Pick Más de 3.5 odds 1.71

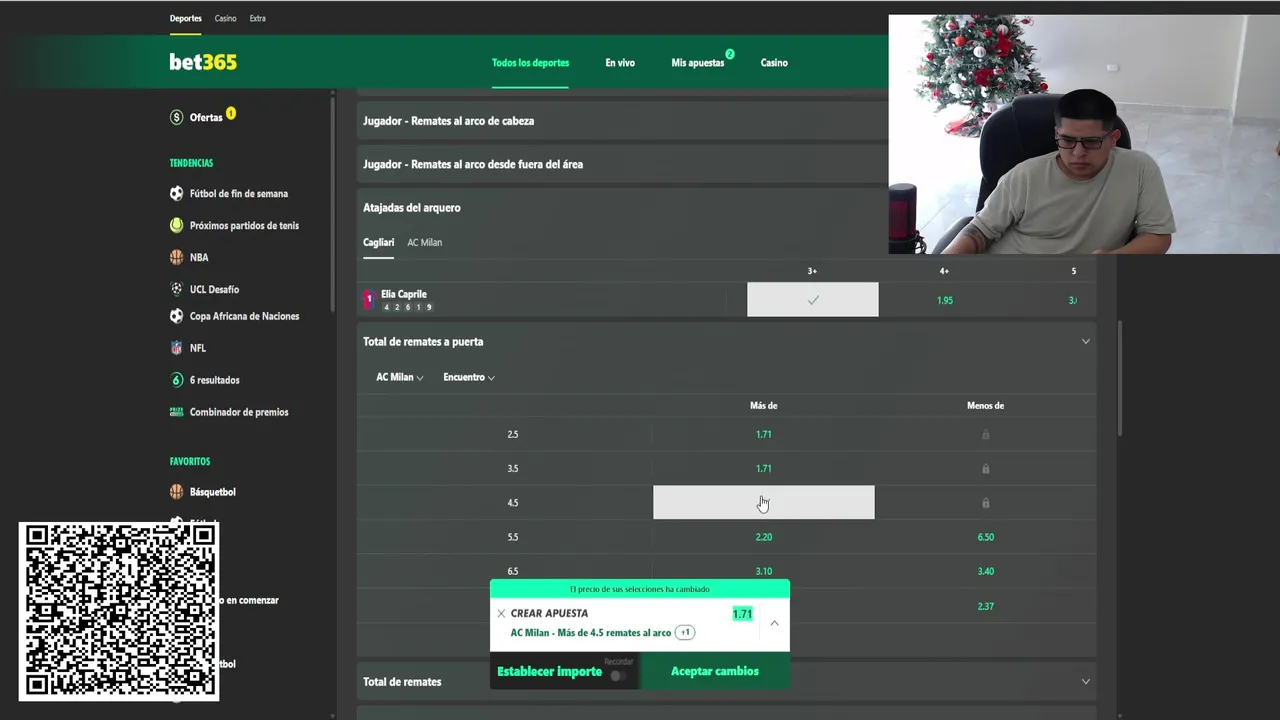click(764, 468)
